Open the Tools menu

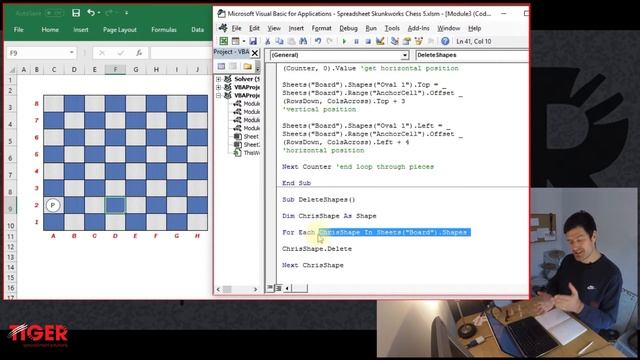tap(392, 28)
